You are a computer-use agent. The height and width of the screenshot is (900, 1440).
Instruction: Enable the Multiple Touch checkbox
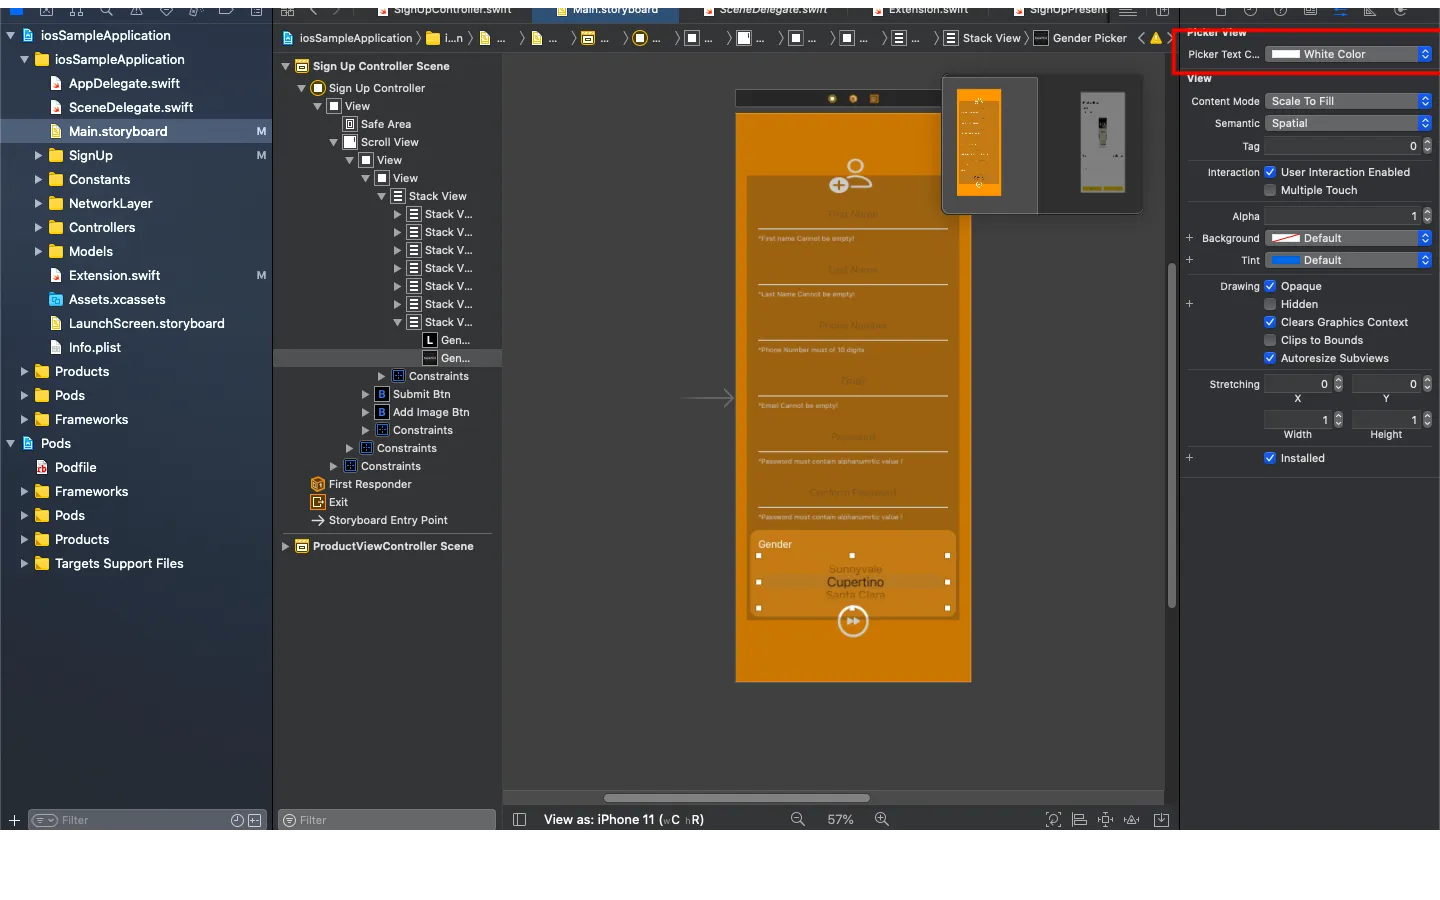[1270, 190]
